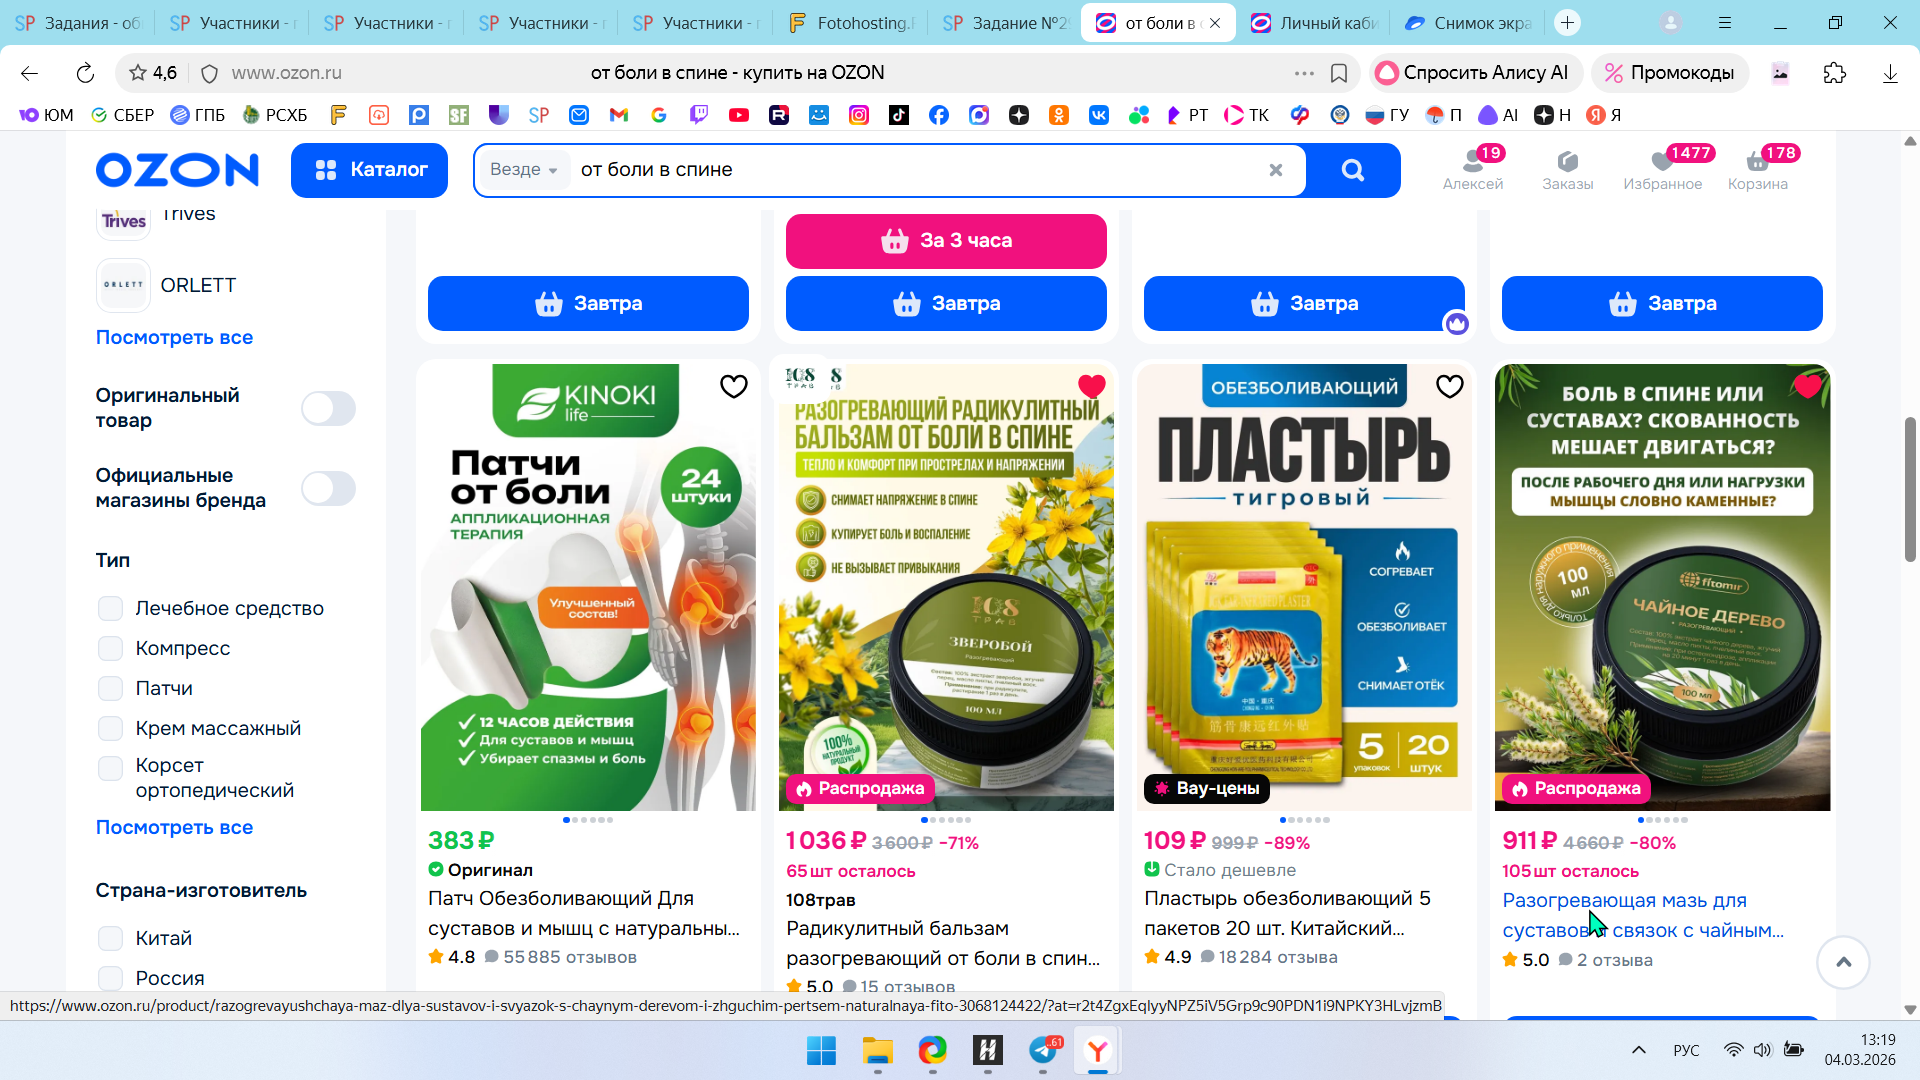
Task: Favorite the tiger plaster product heart
Action: pos(1449,386)
